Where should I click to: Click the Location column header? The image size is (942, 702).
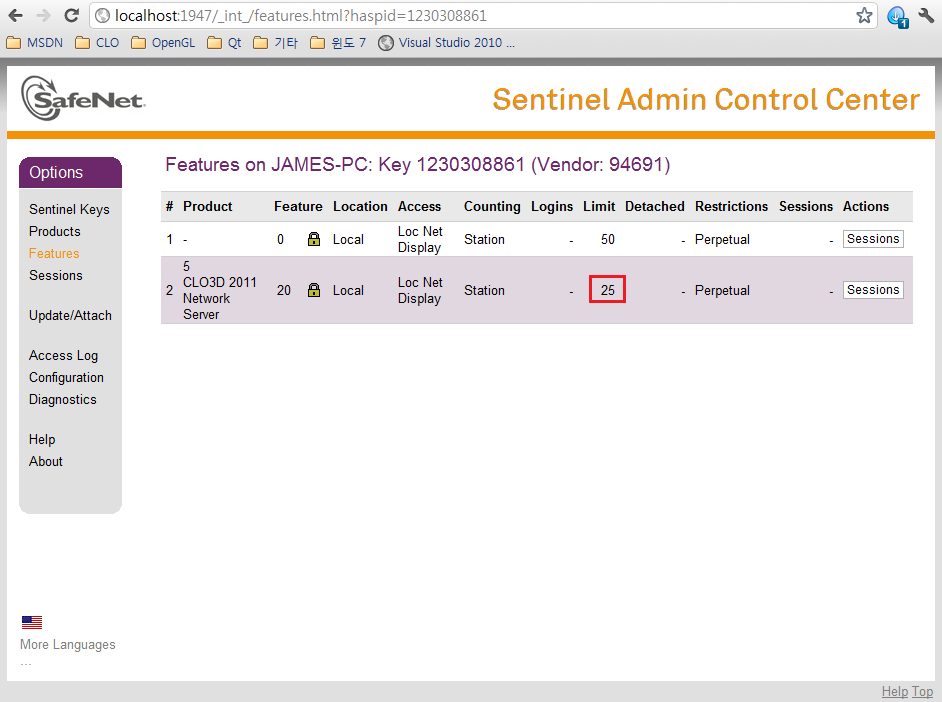pos(360,207)
